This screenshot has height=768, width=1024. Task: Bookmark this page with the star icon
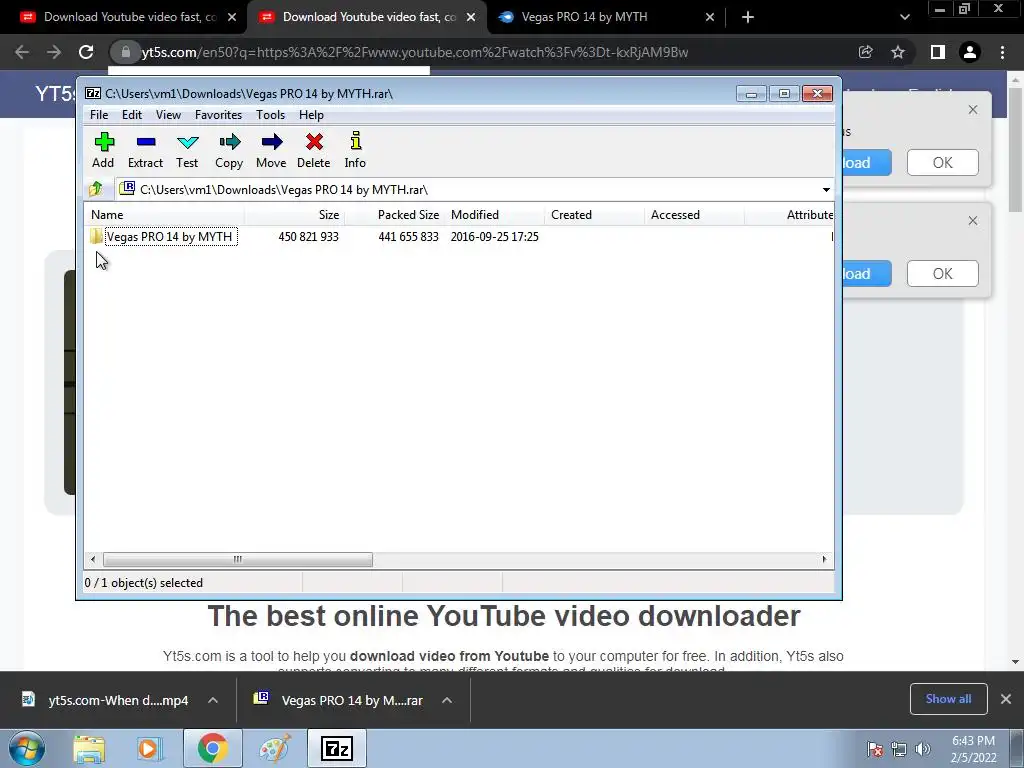point(898,52)
